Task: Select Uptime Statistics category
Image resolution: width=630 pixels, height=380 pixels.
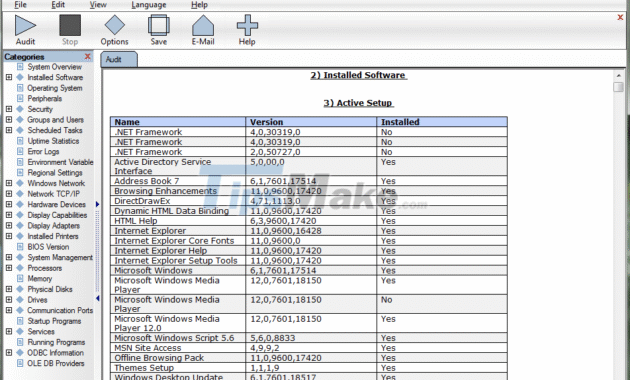Action: [53, 141]
